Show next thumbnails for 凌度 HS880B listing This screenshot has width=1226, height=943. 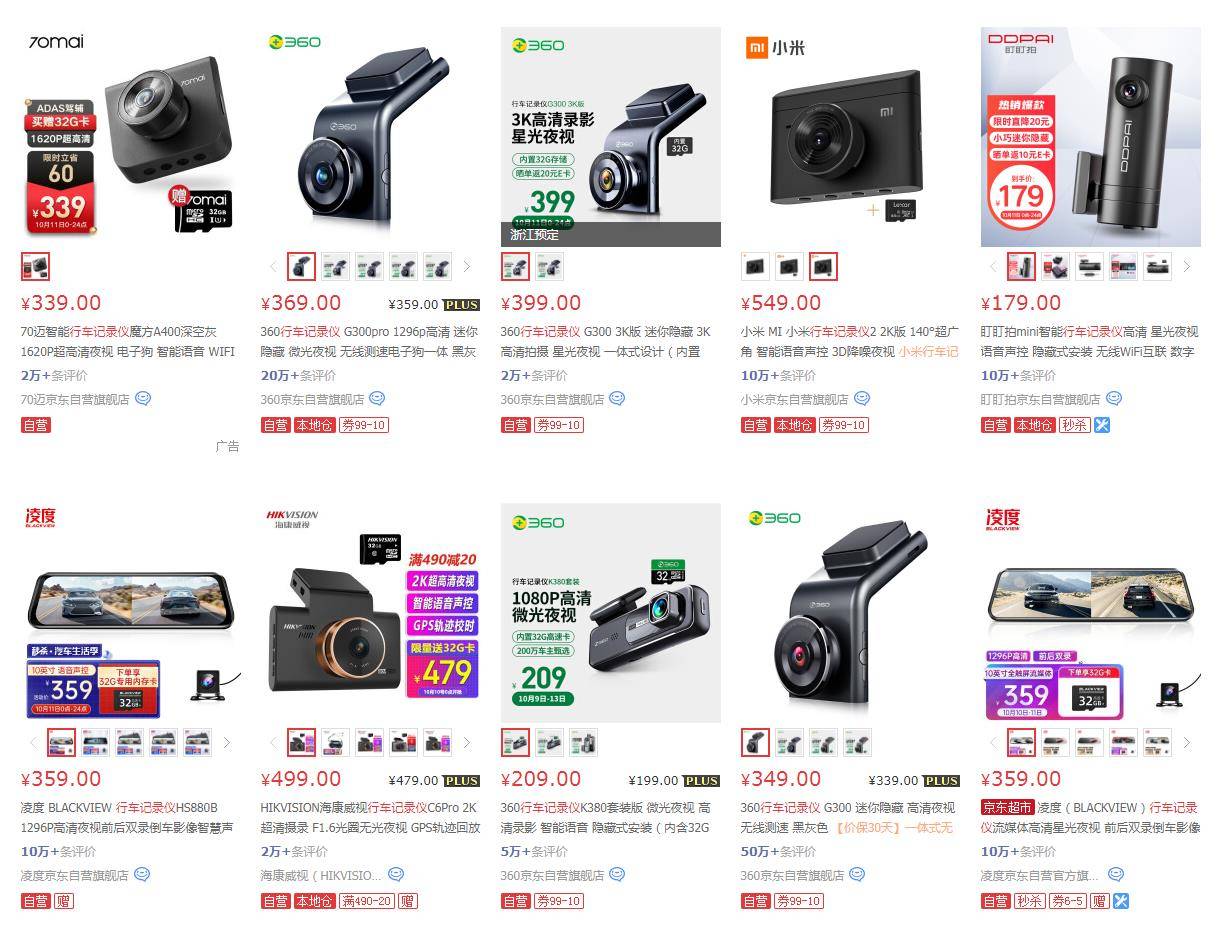[227, 743]
